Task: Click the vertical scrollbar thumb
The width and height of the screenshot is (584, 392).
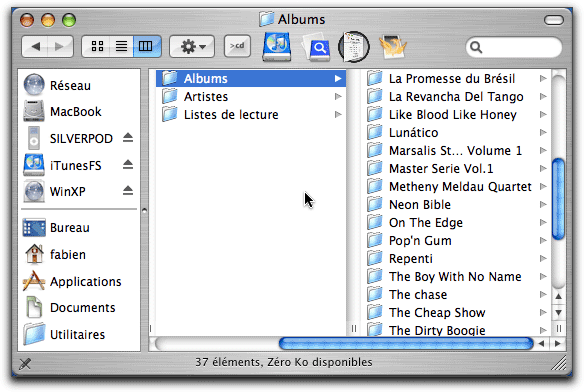Action: 558,199
